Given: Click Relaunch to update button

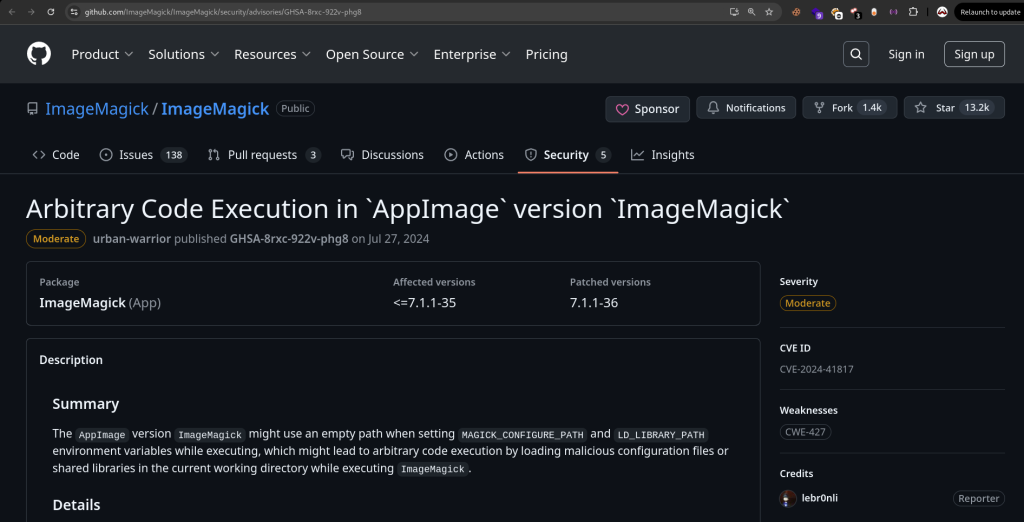Looking at the screenshot, I should (990, 12).
